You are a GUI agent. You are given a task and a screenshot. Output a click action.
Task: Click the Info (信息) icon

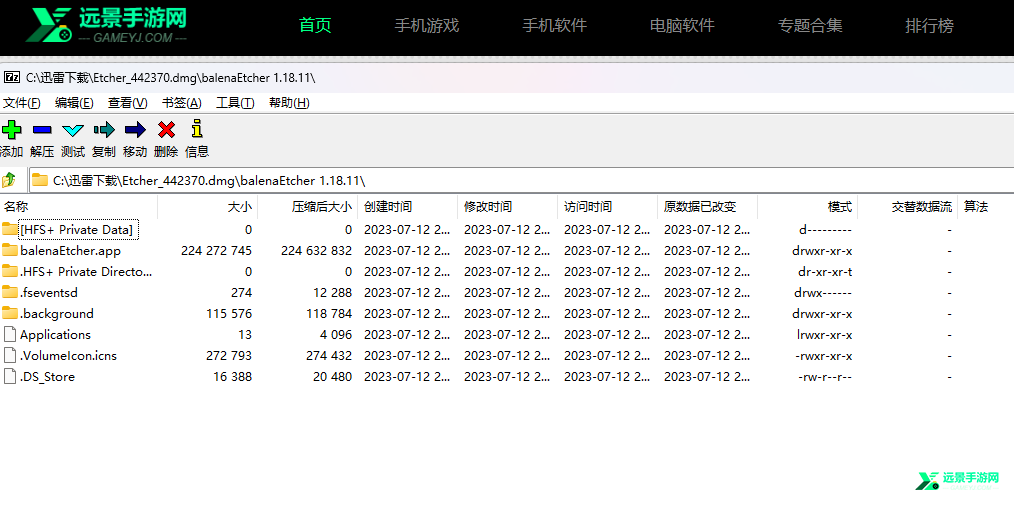coord(197,129)
